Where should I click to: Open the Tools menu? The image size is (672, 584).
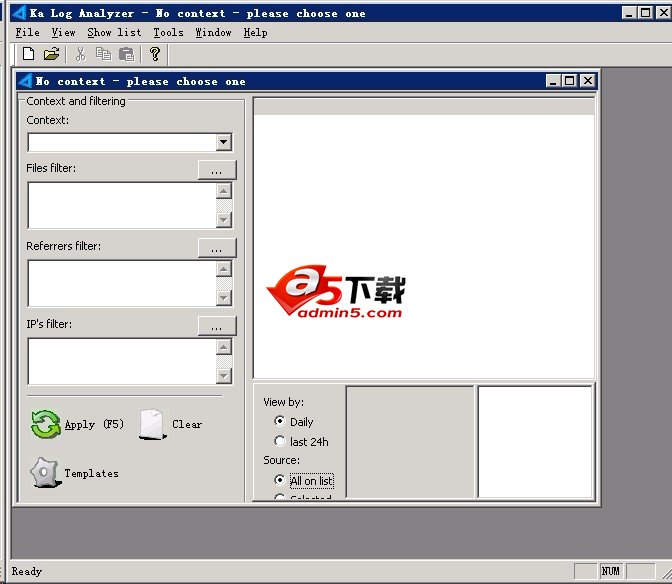pyautogui.click(x=168, y=33)
